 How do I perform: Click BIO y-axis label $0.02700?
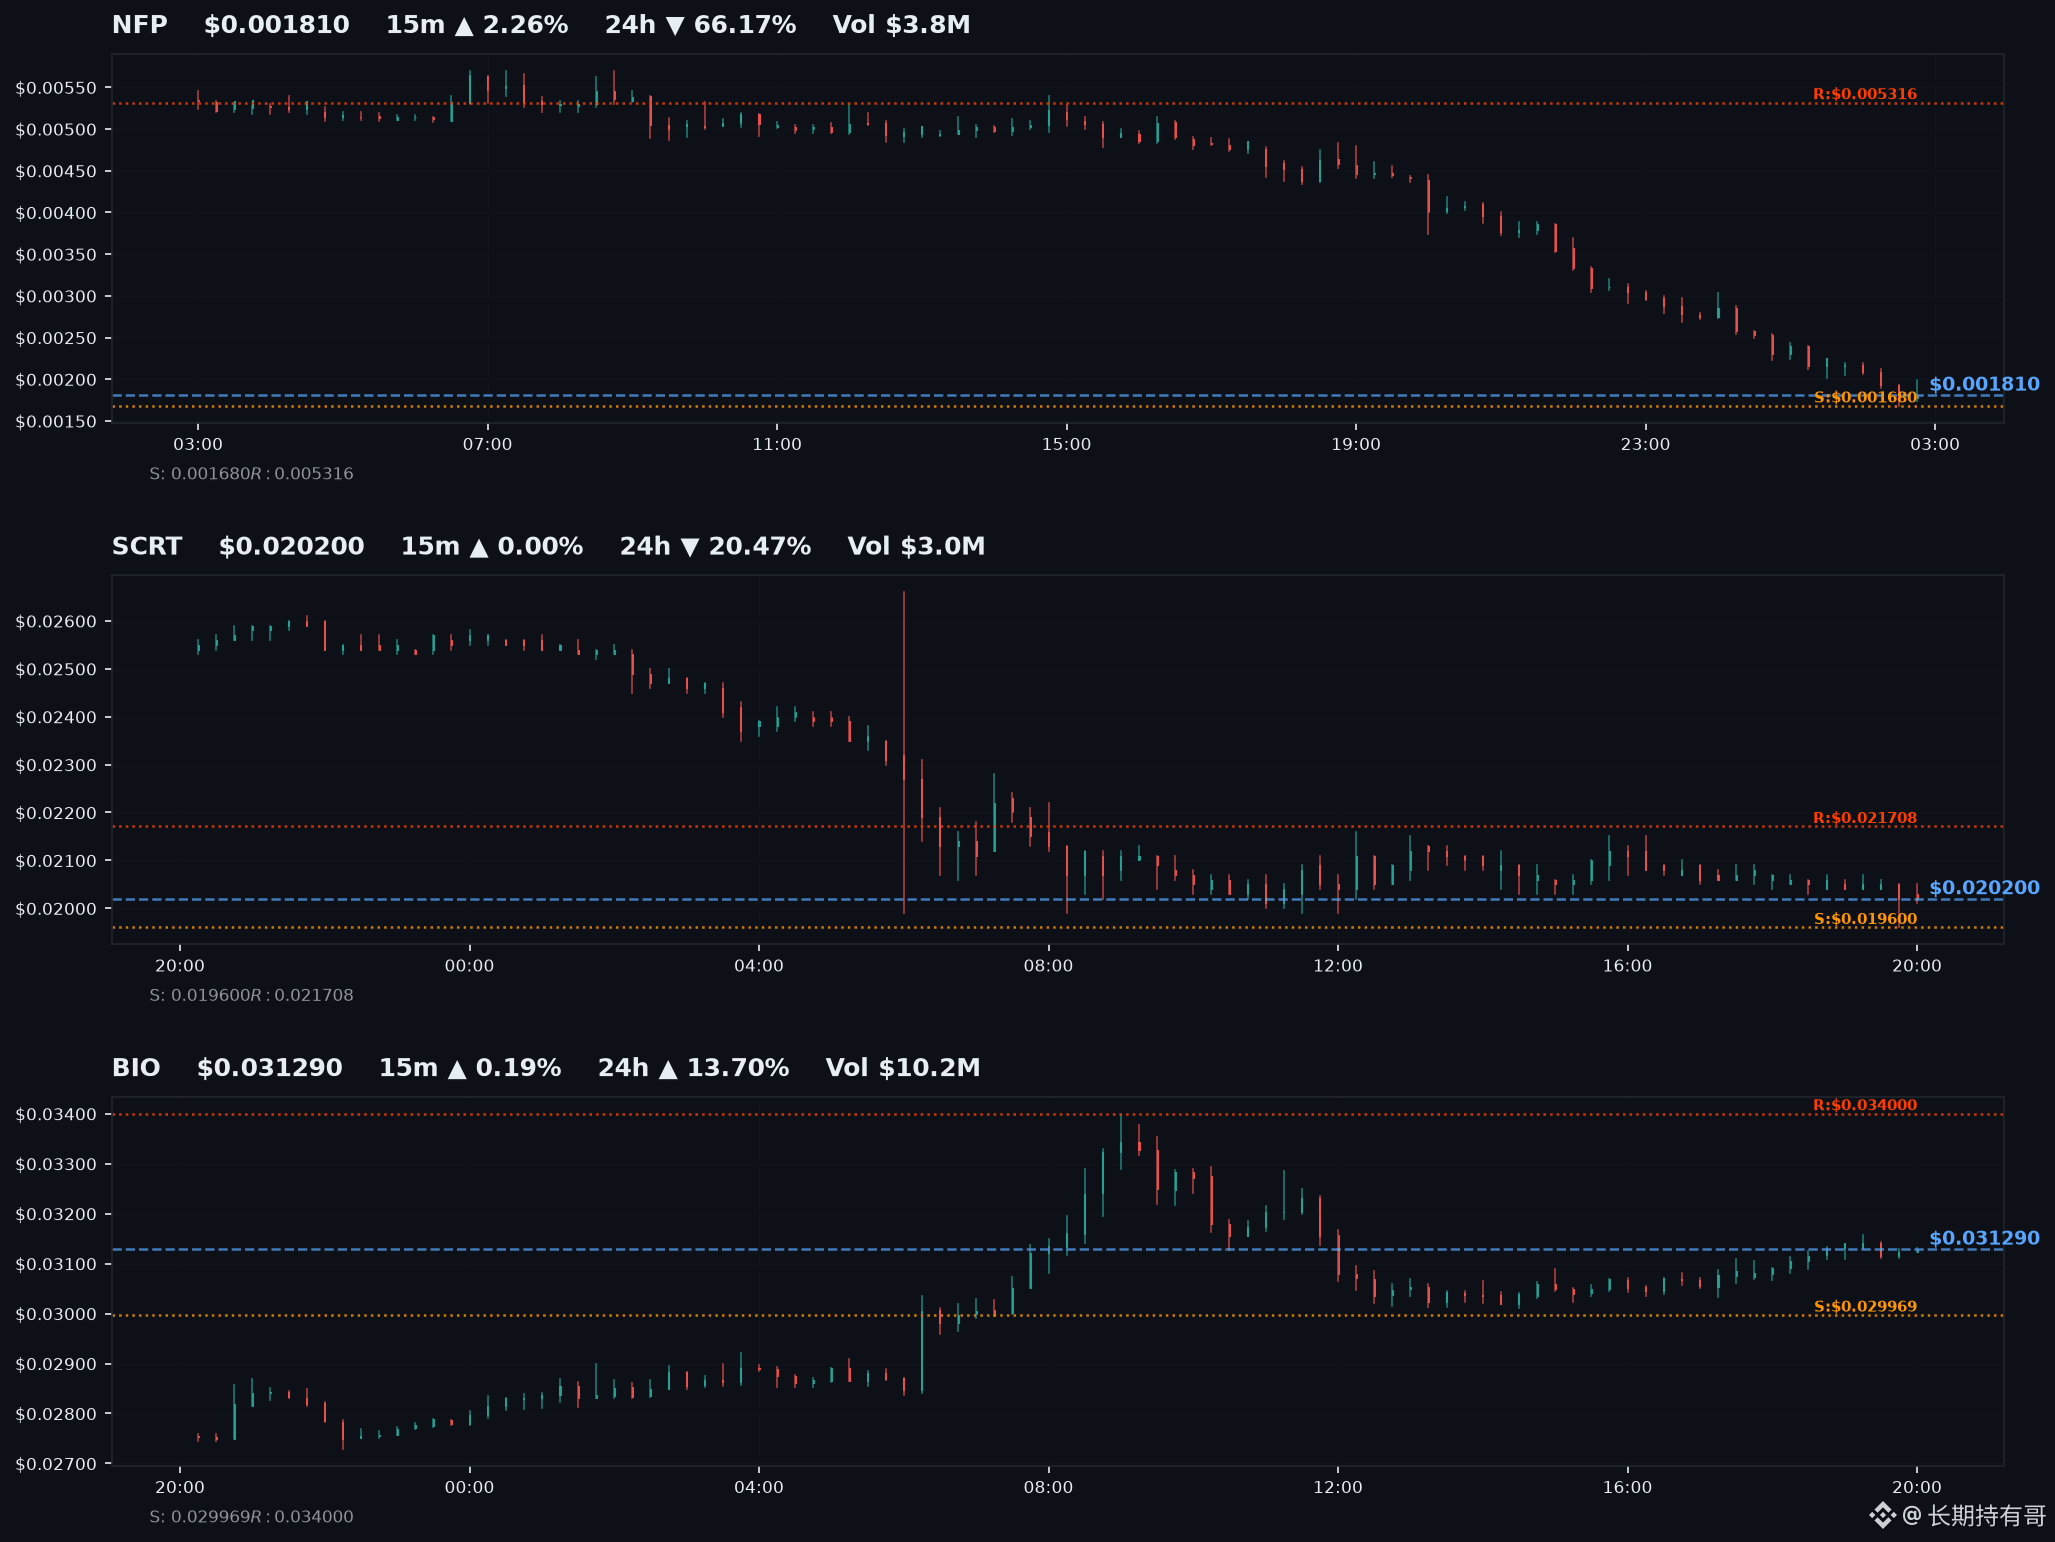pyautogui.click(x=56, y=1465)
